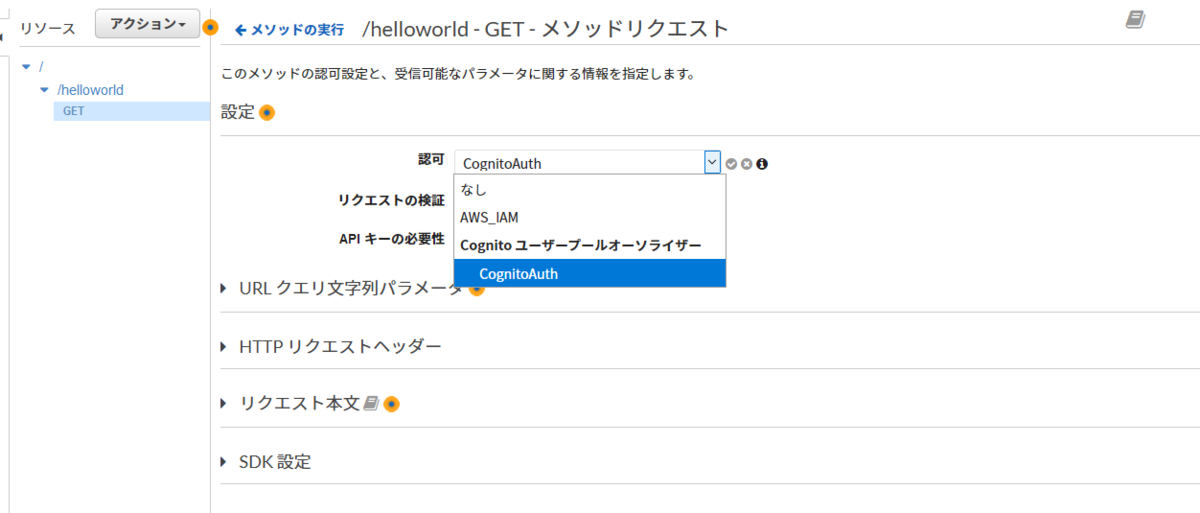The image size is (1200, 513).
Task: Open the 認可 dropdown arrow
Action: click(x=712, y=163)
